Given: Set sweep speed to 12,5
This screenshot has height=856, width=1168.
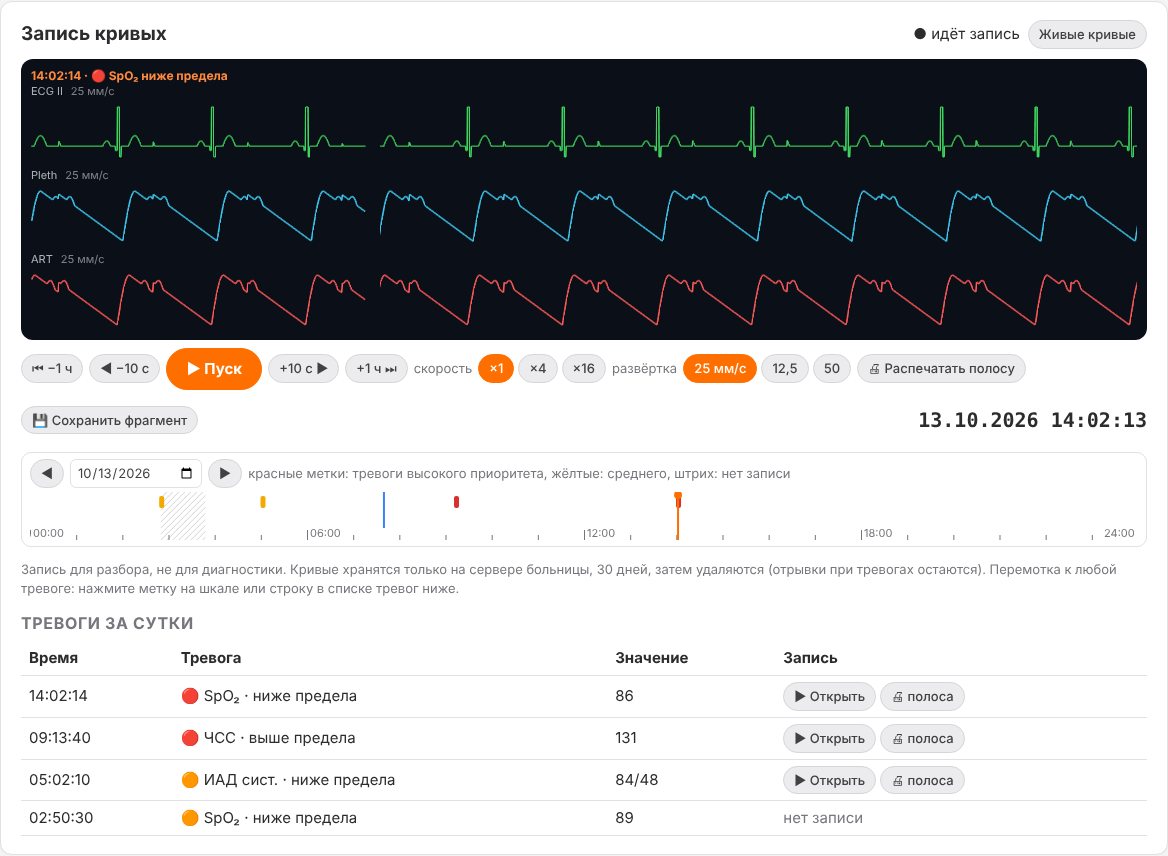Looking at the screenshot, I should [x=784, y=369].
